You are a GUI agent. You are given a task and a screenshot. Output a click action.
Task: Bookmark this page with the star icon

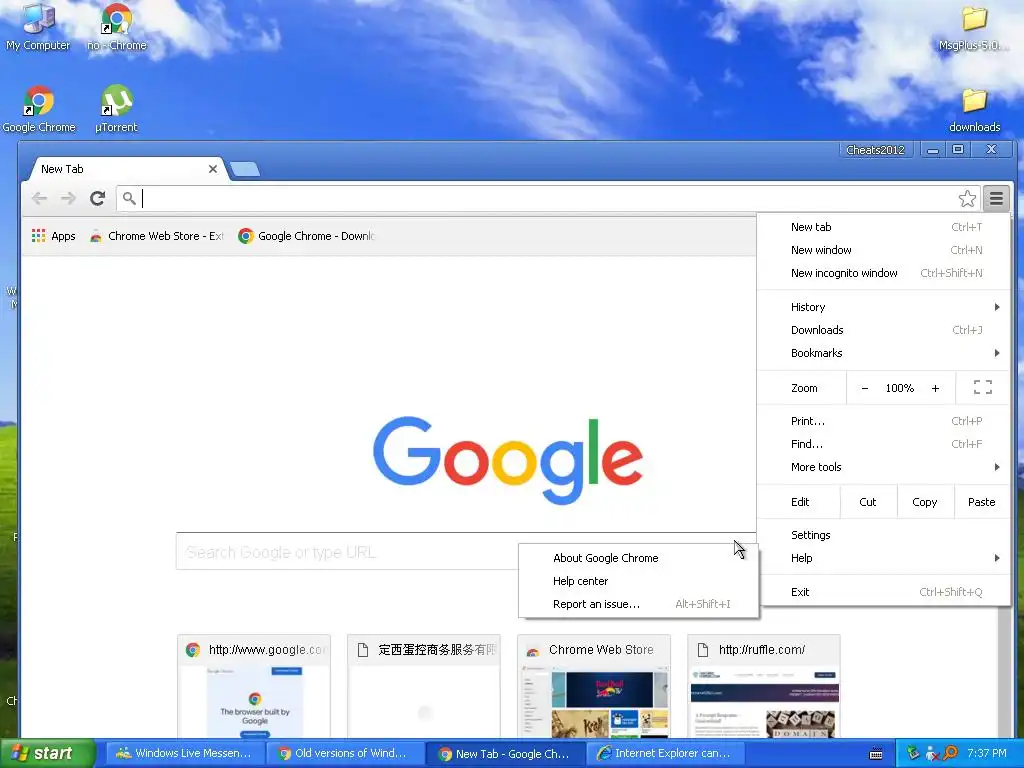[x=967, y=198]
